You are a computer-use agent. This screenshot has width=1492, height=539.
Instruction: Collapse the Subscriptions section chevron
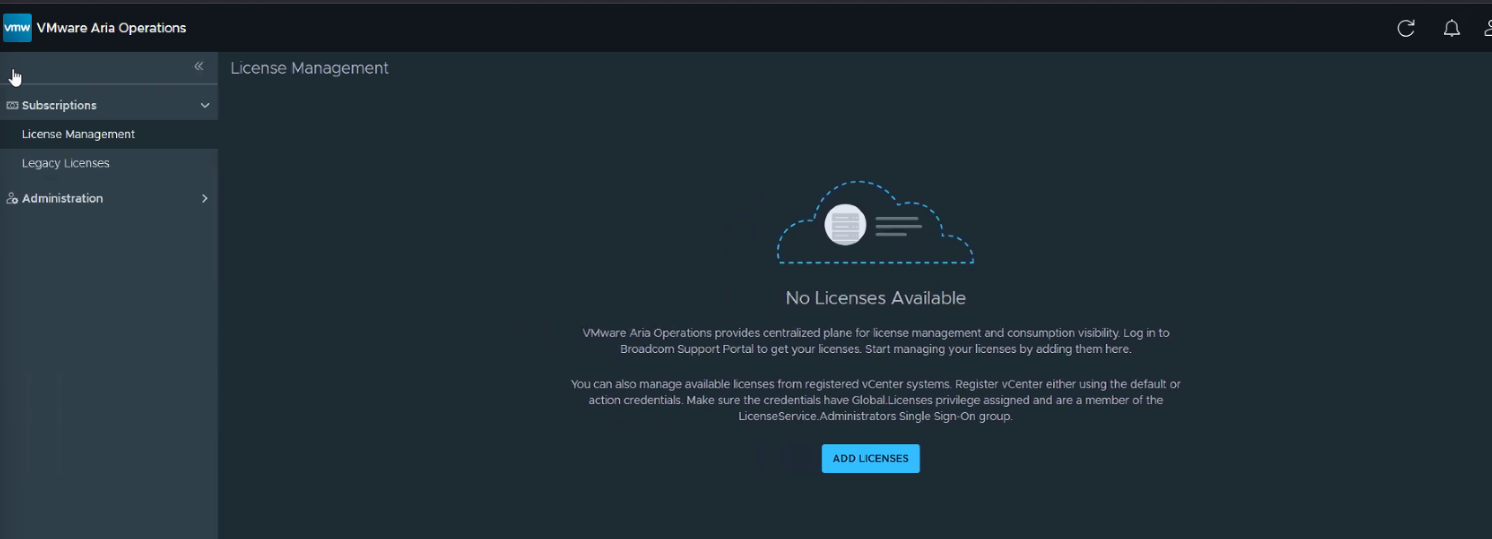(x=205, y=105)
